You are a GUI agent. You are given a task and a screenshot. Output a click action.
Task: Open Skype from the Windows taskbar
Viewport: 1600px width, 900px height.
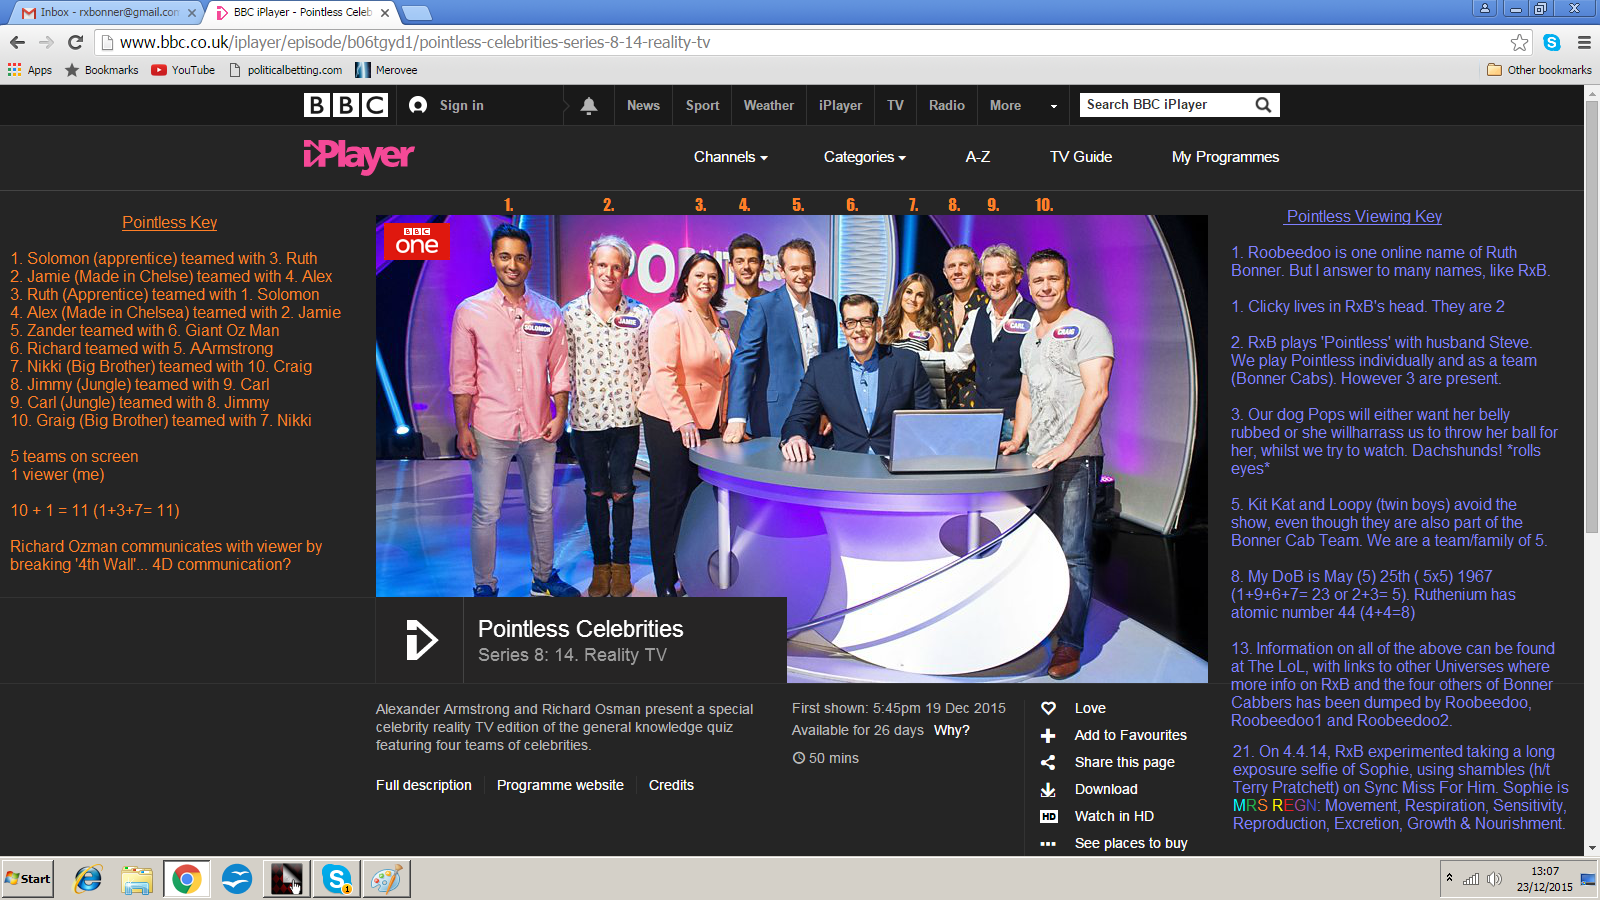pyautogui.click(x=336, y=879)
